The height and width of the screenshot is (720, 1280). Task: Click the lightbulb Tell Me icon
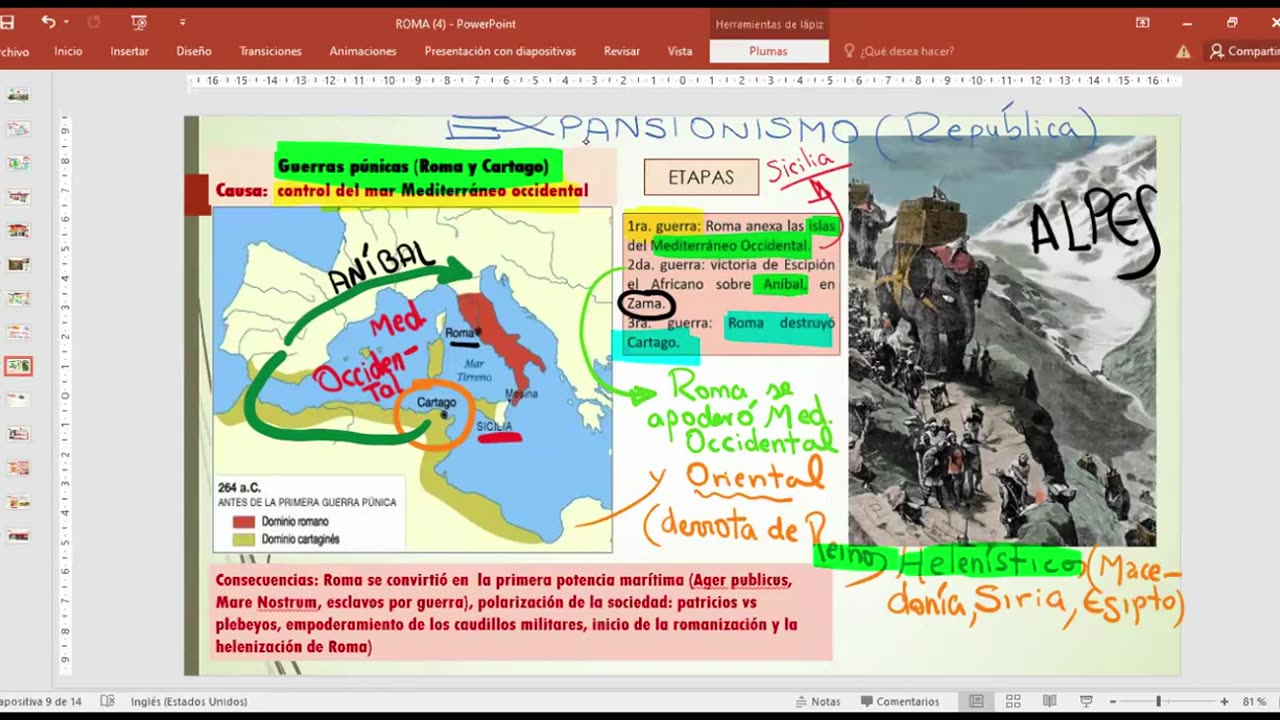(x=849, y=51)
